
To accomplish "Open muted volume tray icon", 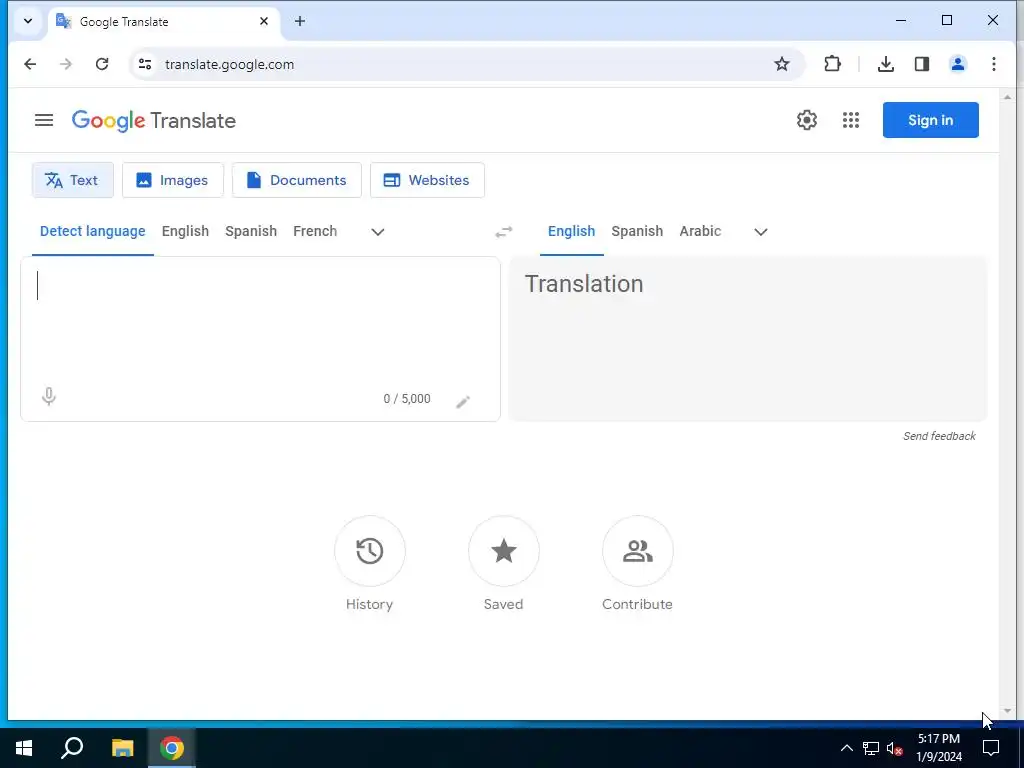I will point(895,748).
